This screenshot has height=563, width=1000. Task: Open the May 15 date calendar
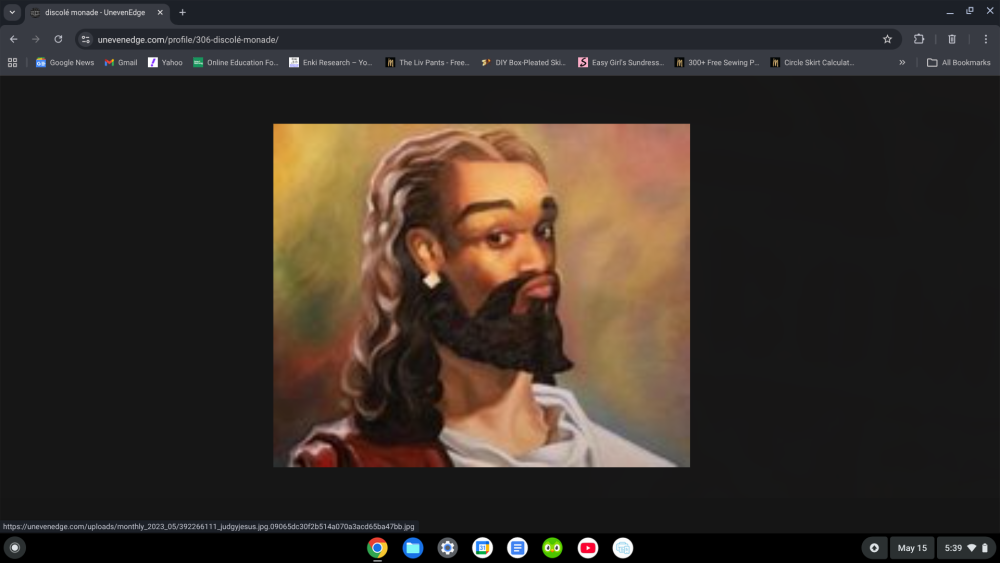(912, 548)
